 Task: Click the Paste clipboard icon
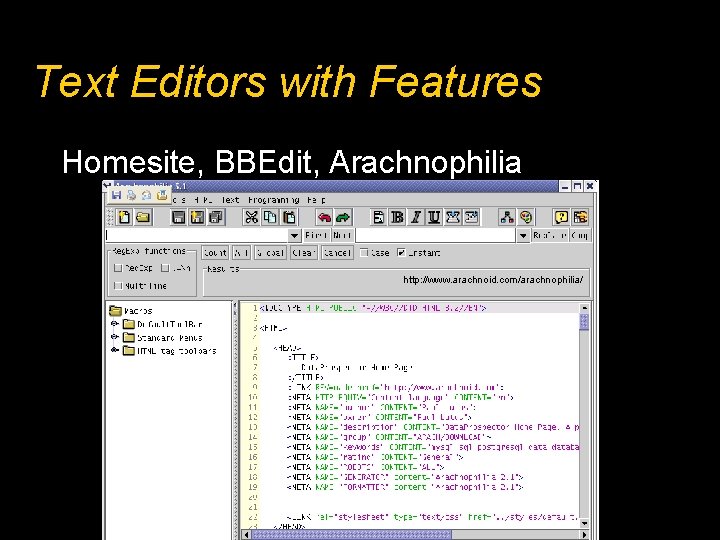(289, 217)
